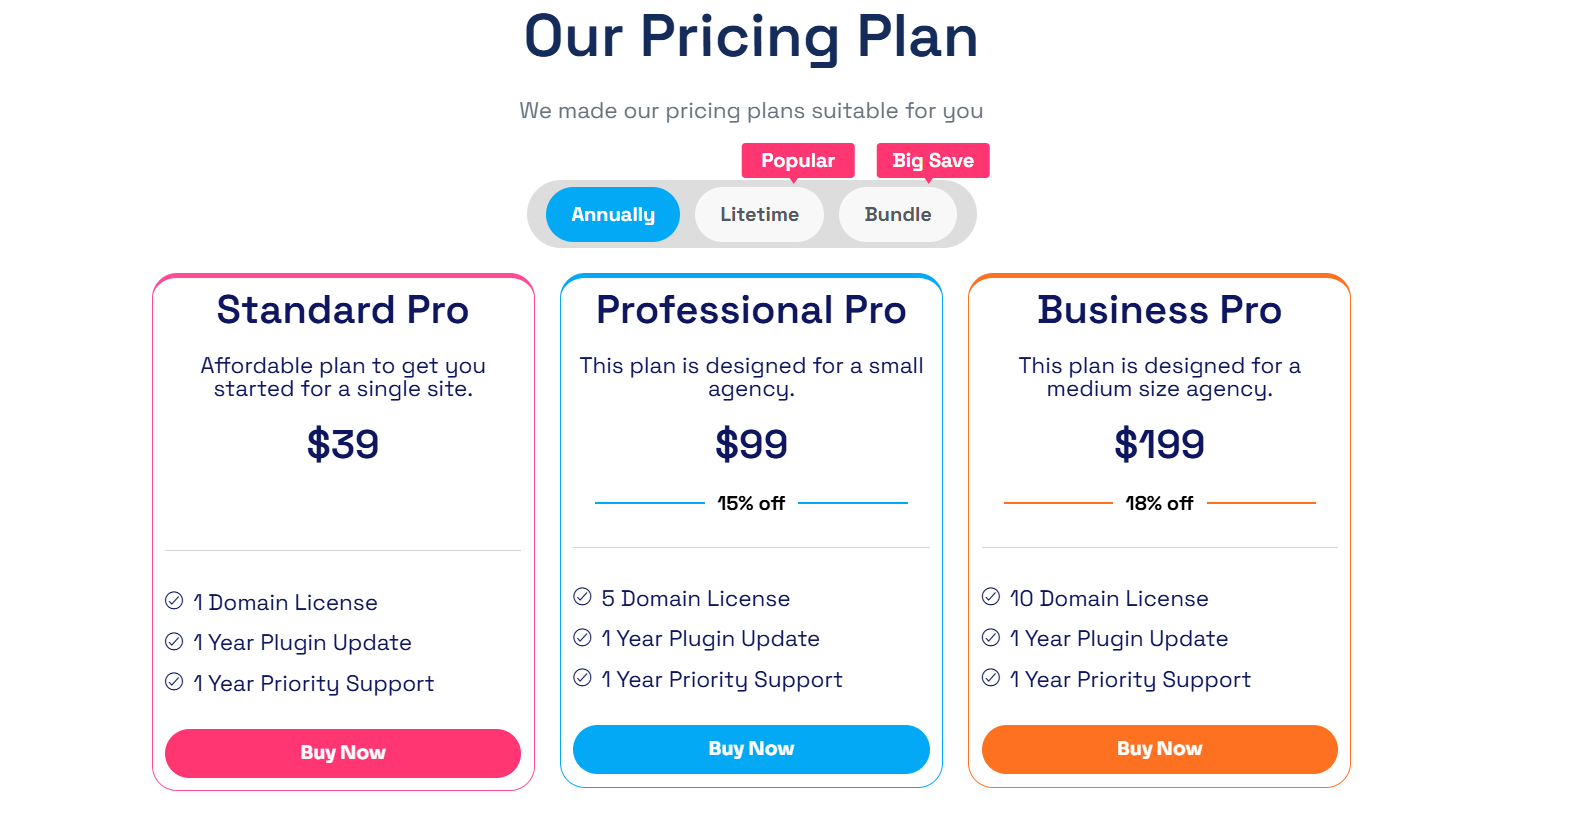1585x824 pixels.
Task: Click Professional Pro's Priority Support checkmark icon
Action: click(582, 678)
